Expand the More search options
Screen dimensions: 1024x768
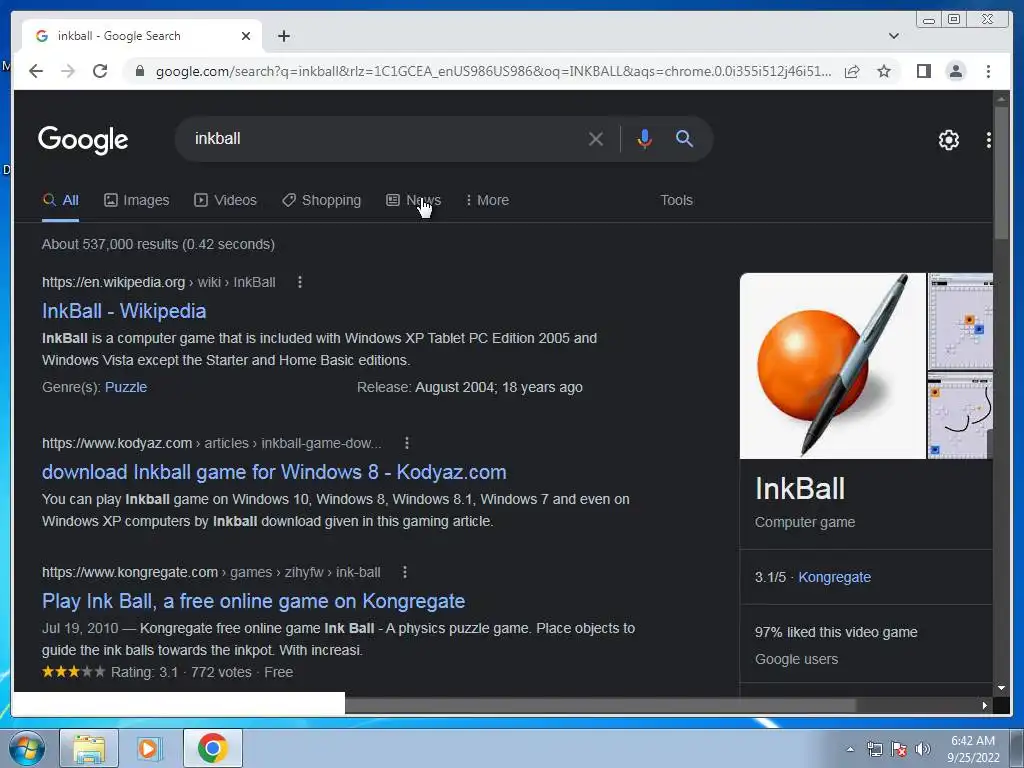click(x=487, y=200)
